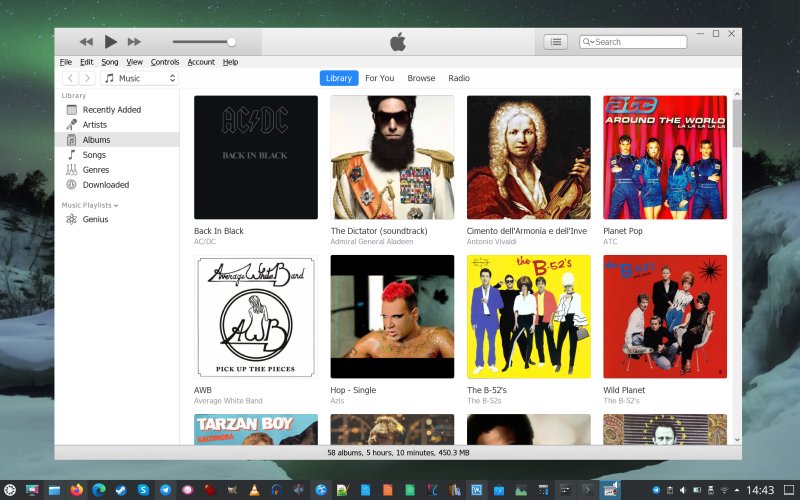
Task: Click the 'Planet Pop' album title
Action: point(622,231)
